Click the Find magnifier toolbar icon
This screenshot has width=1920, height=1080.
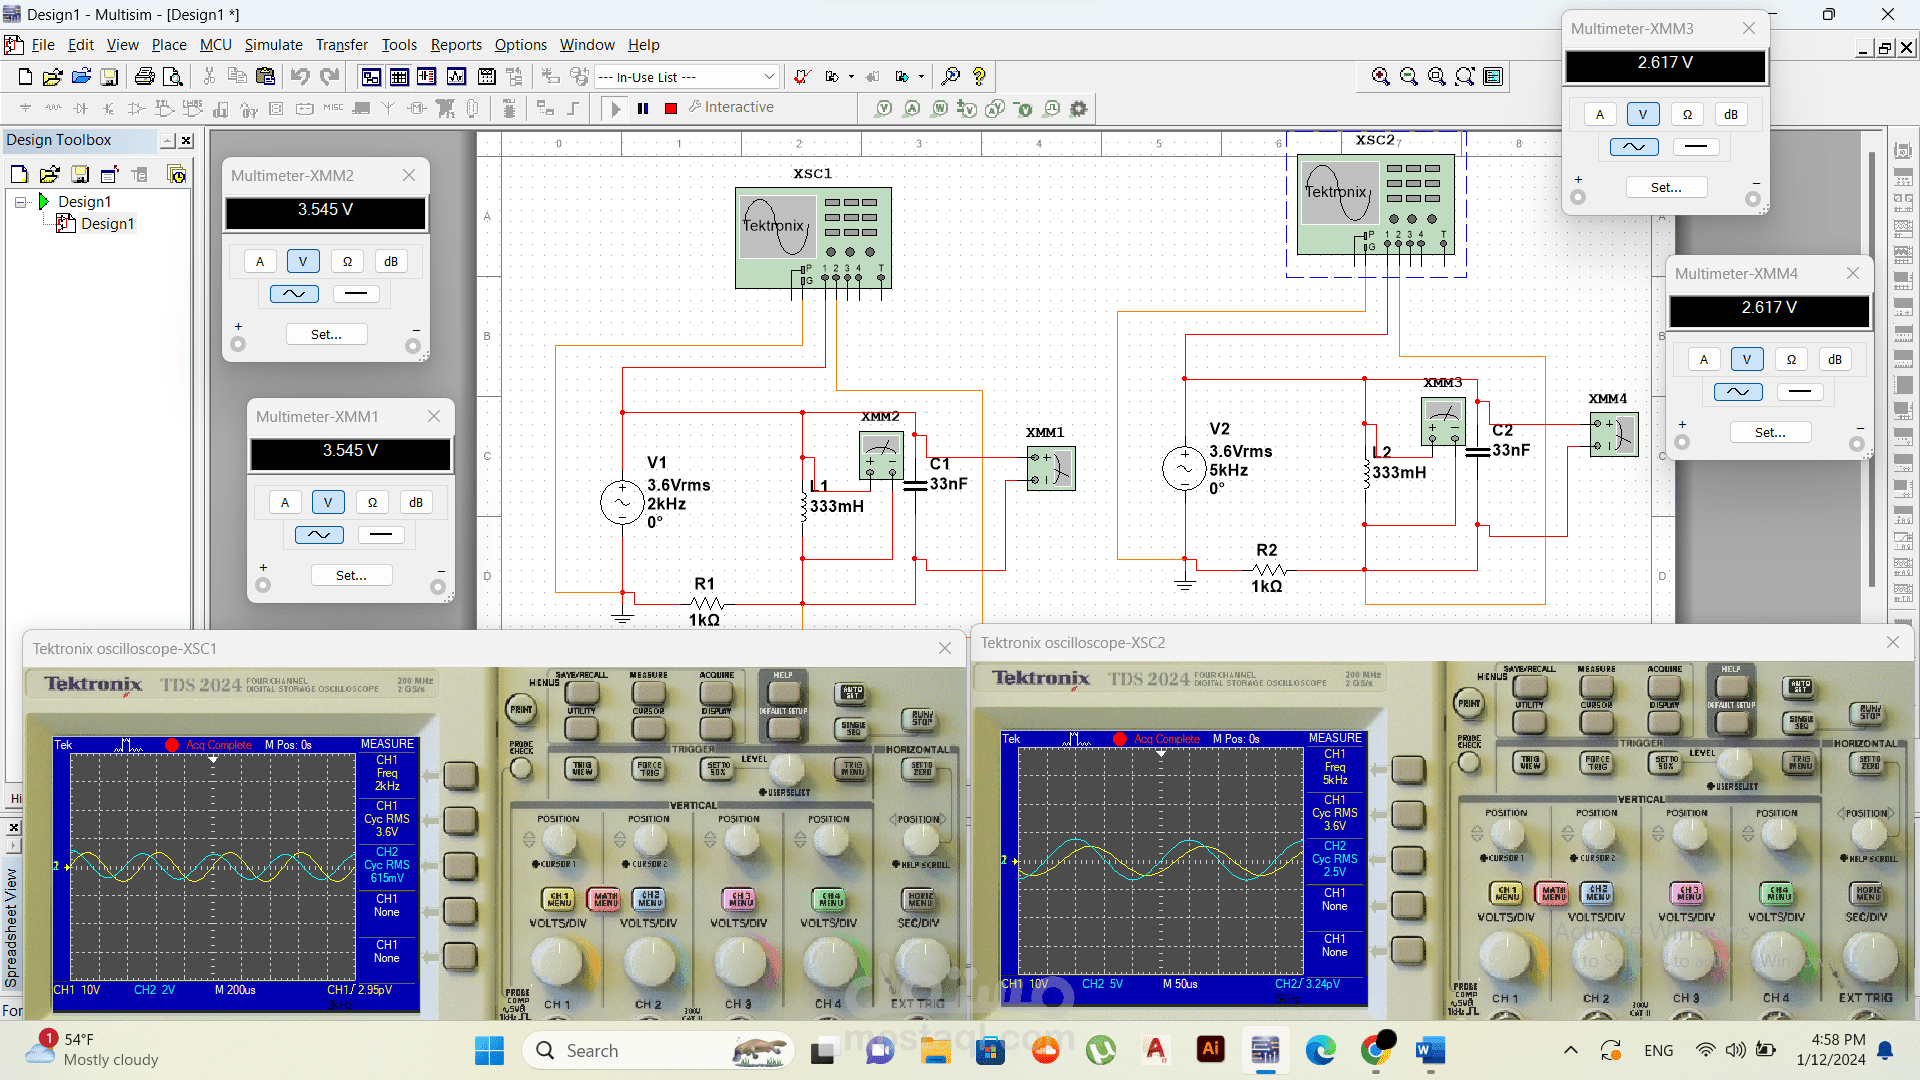[951, 76]
